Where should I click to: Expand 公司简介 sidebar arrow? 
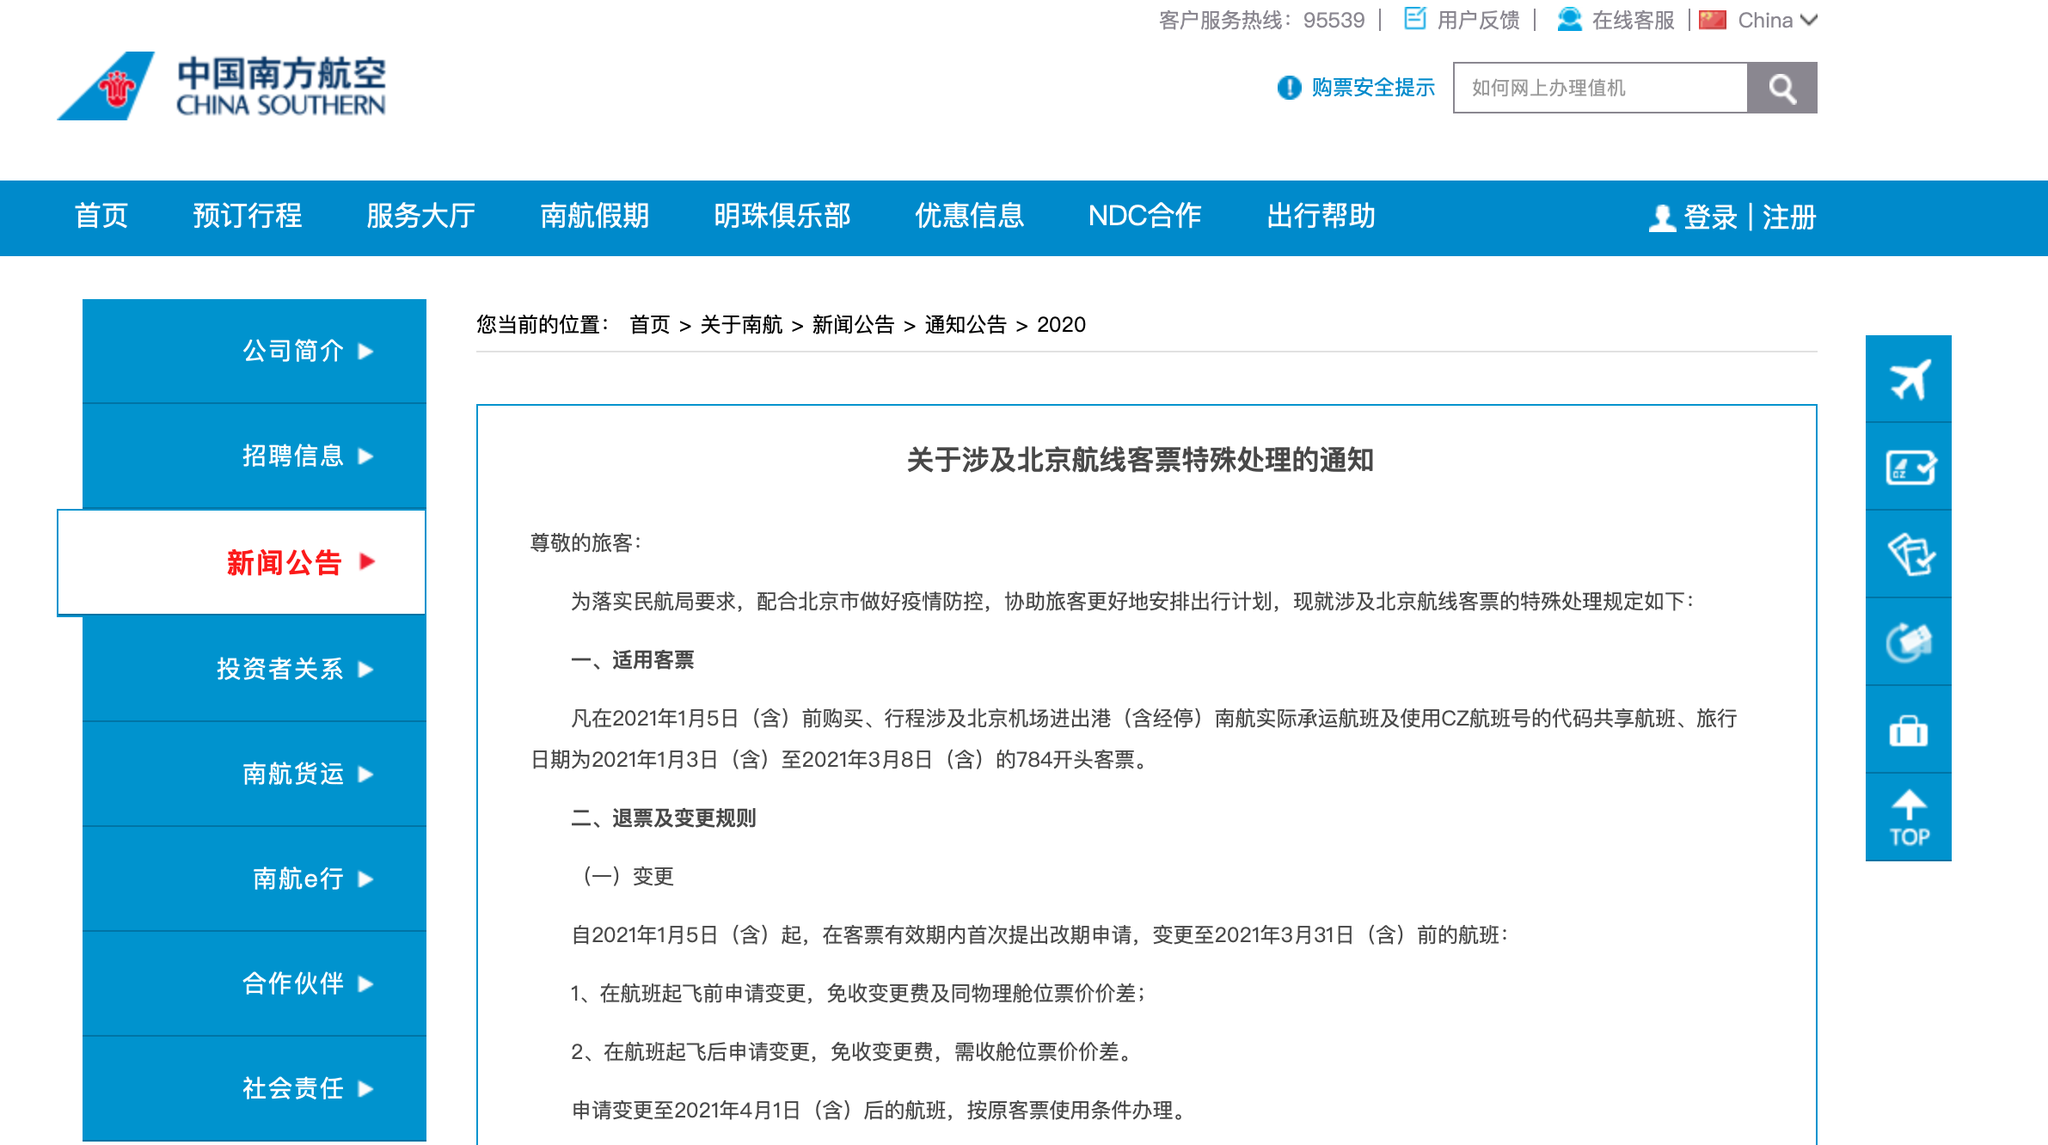pos(366,351)
